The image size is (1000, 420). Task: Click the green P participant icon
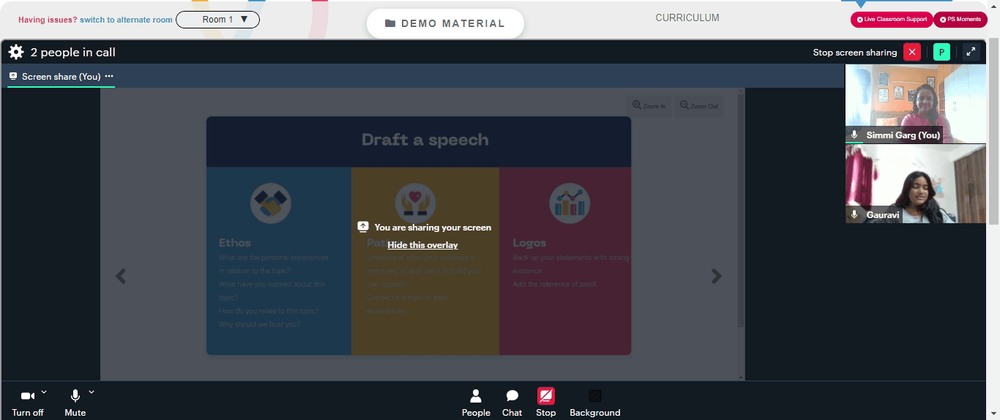pos(941,52)
